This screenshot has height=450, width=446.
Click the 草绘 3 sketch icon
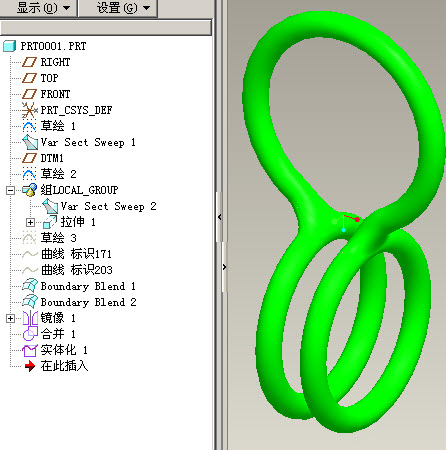(29, 238)
